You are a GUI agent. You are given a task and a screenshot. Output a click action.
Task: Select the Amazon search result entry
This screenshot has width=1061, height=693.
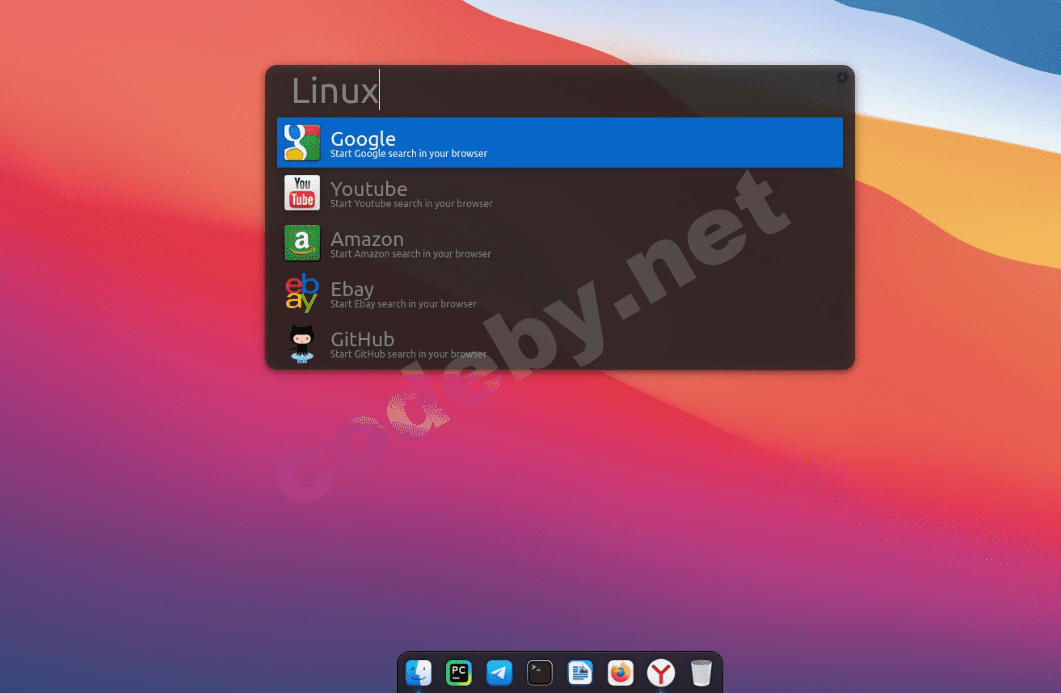pos(560,243)
